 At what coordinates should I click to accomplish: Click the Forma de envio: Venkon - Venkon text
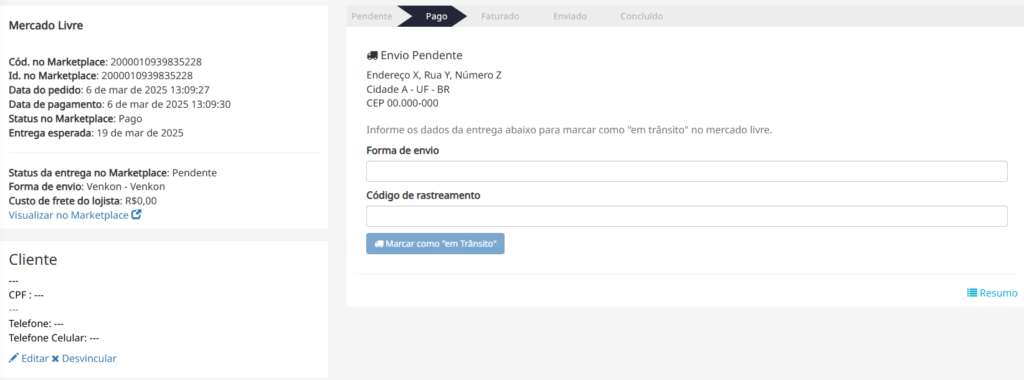[x=87, y=187]
